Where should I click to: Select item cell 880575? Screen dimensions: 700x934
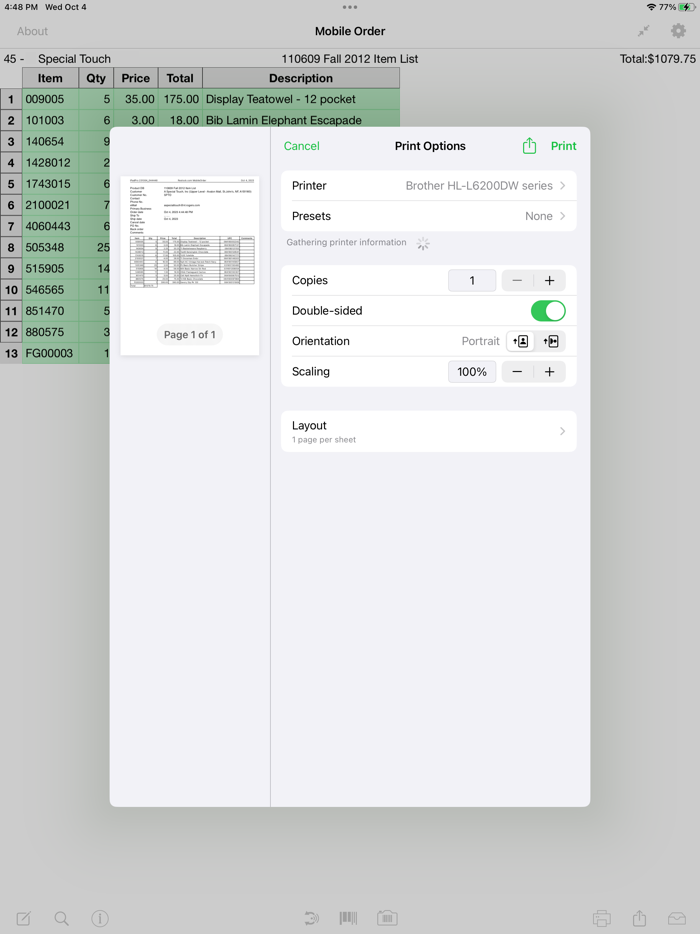pos(50,332)
